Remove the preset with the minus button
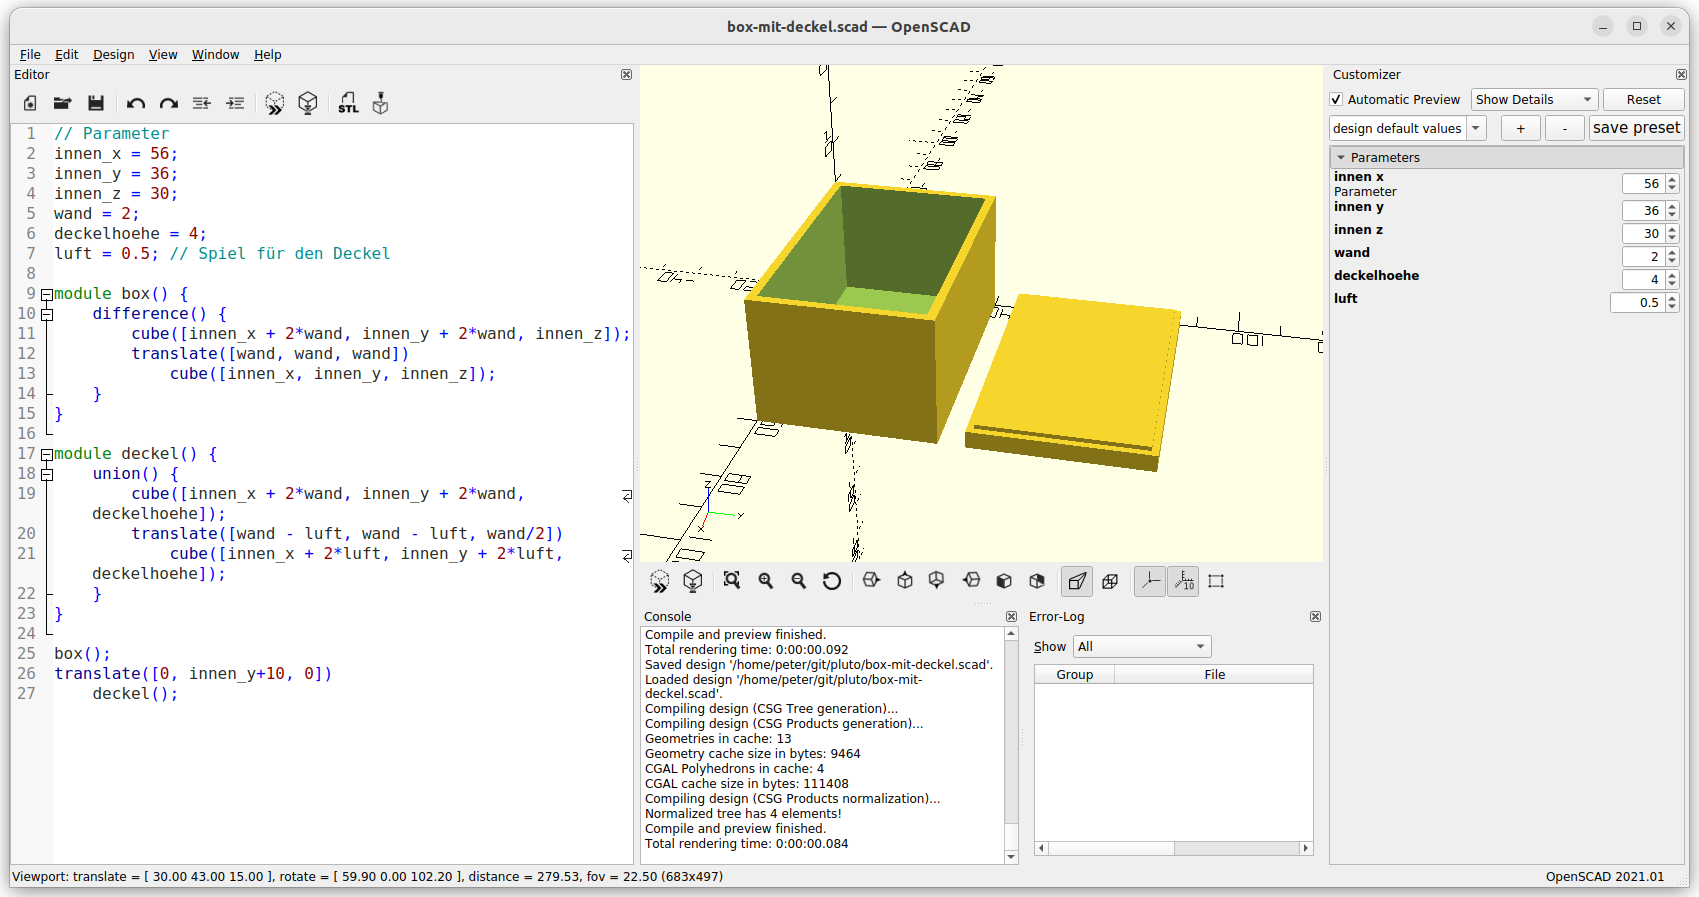The image size is (1699, 897). pos(1565,128)
